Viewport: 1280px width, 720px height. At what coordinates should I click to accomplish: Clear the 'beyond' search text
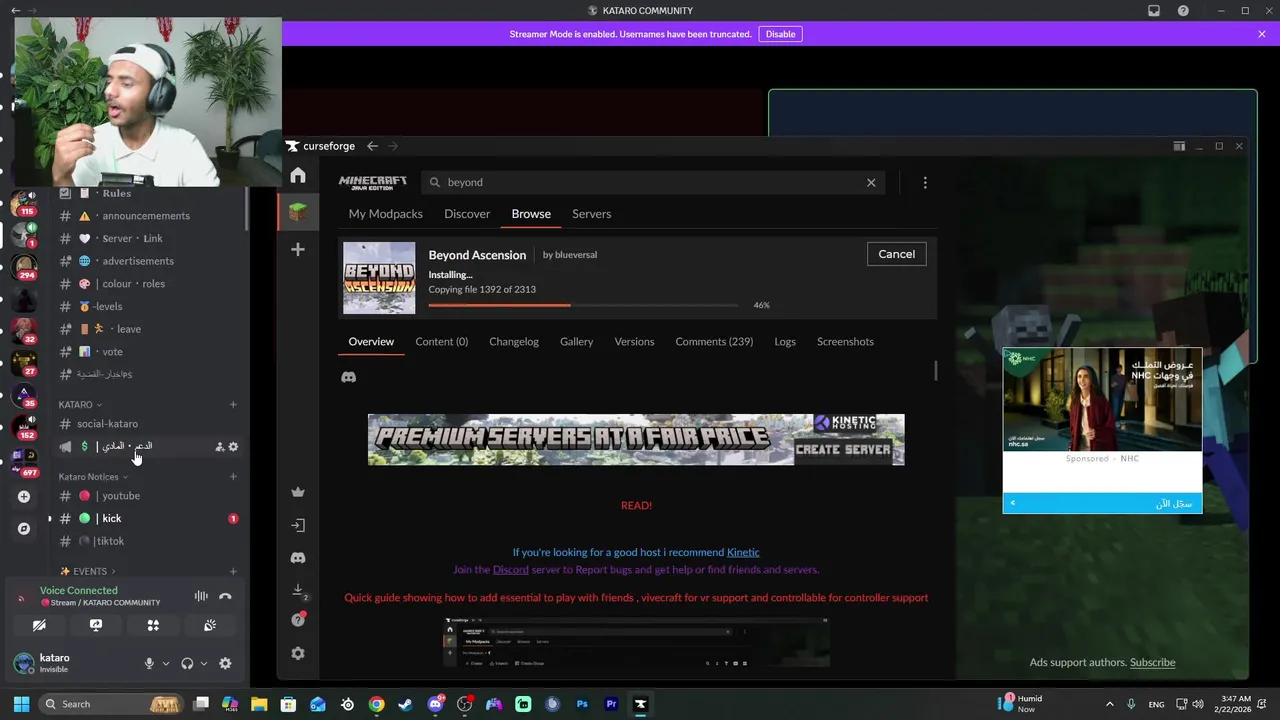871,182
